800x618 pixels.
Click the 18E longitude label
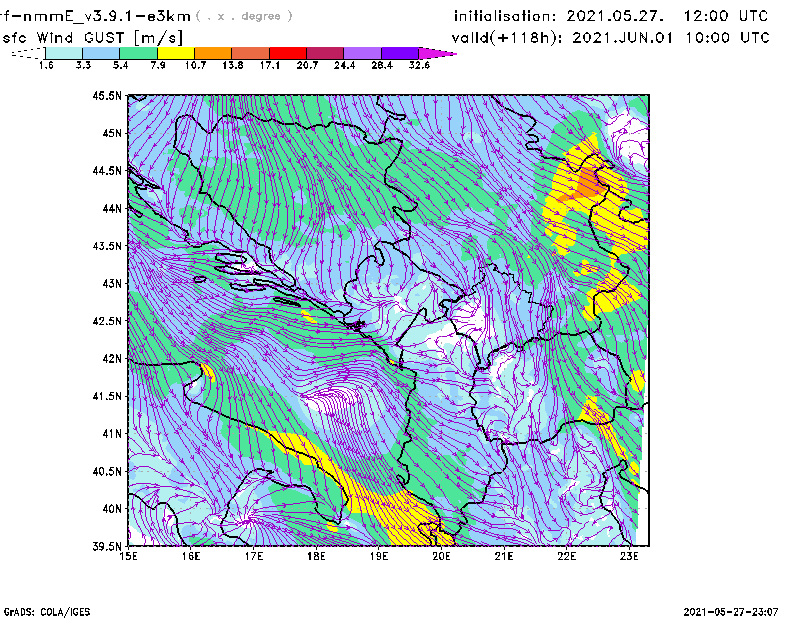(316, 556)
